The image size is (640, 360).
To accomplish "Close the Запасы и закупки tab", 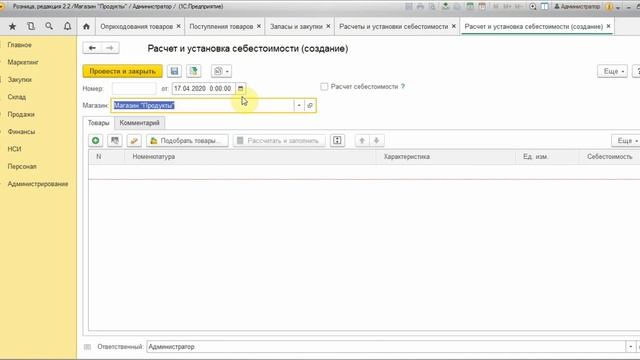I will 328,26.
